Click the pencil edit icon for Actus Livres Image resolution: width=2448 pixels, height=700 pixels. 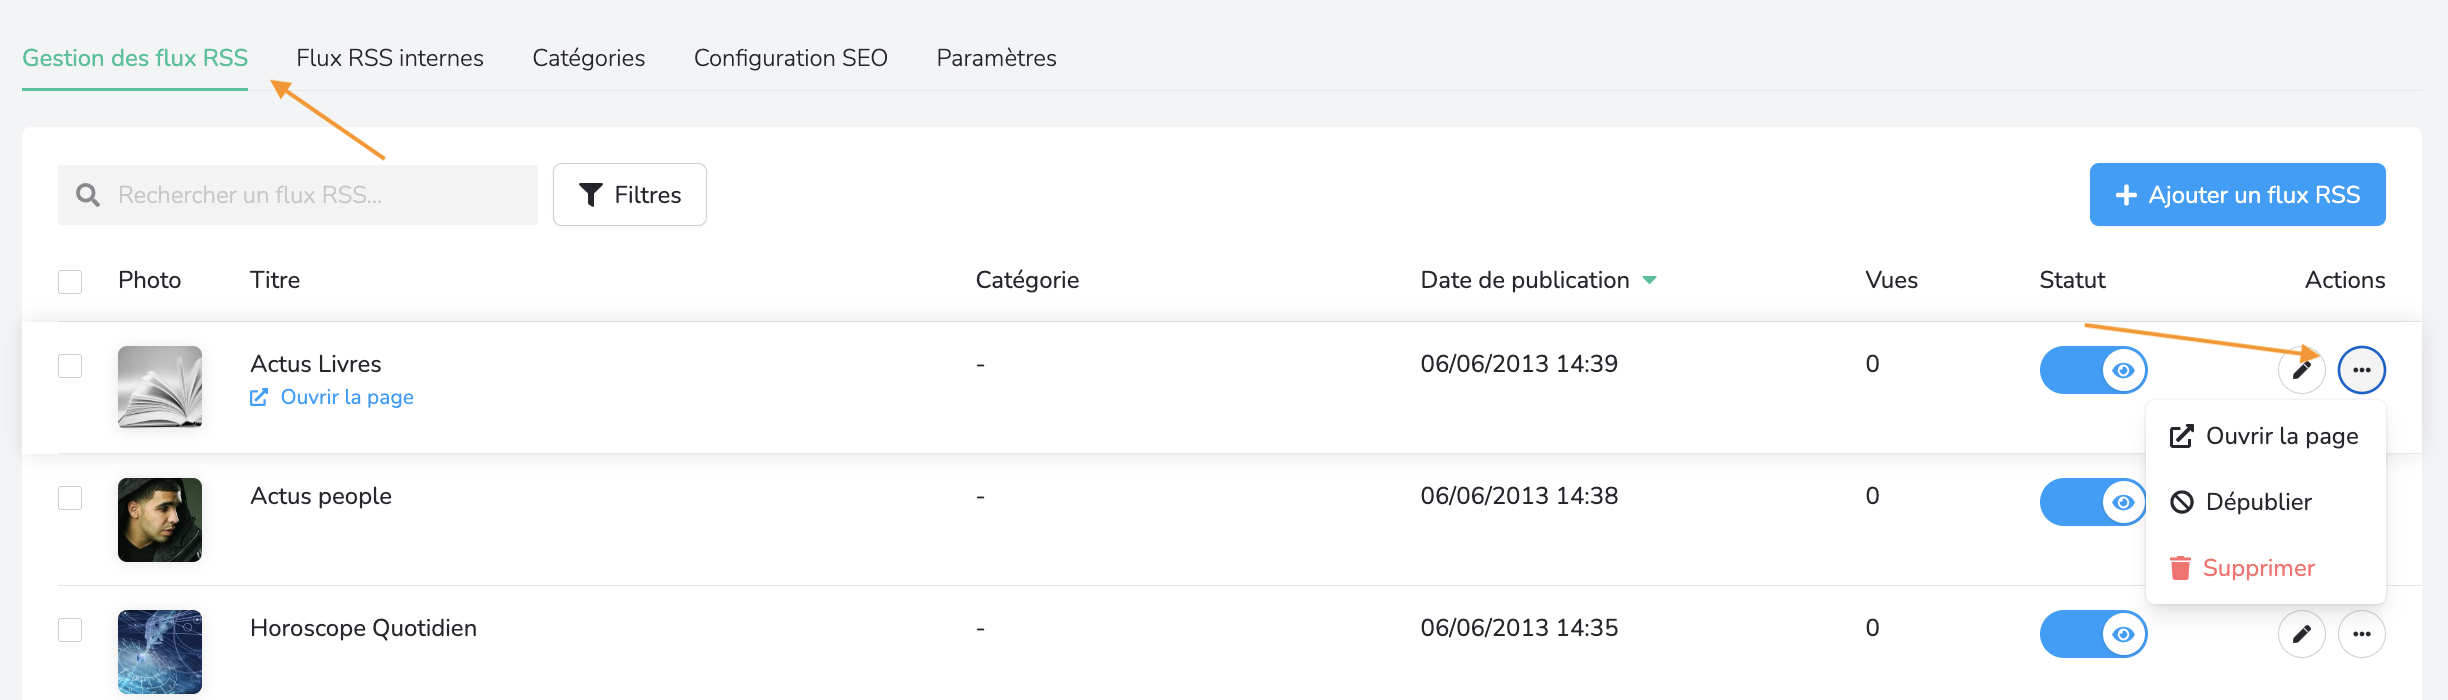click(x=2301, y=370)
